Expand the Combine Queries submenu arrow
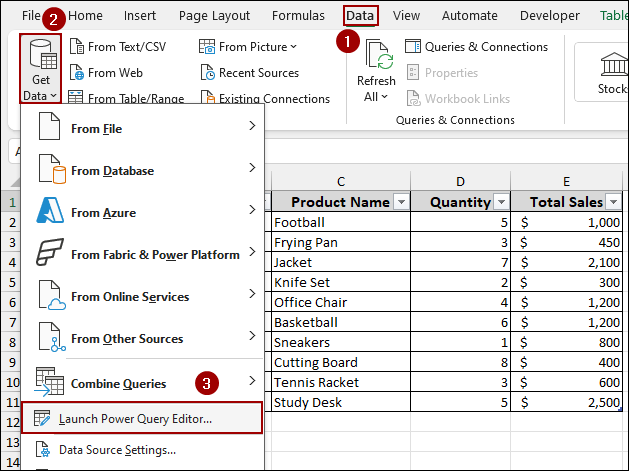Screen dimensions: 629x471 pyautogui.click(x=252, y=380)
